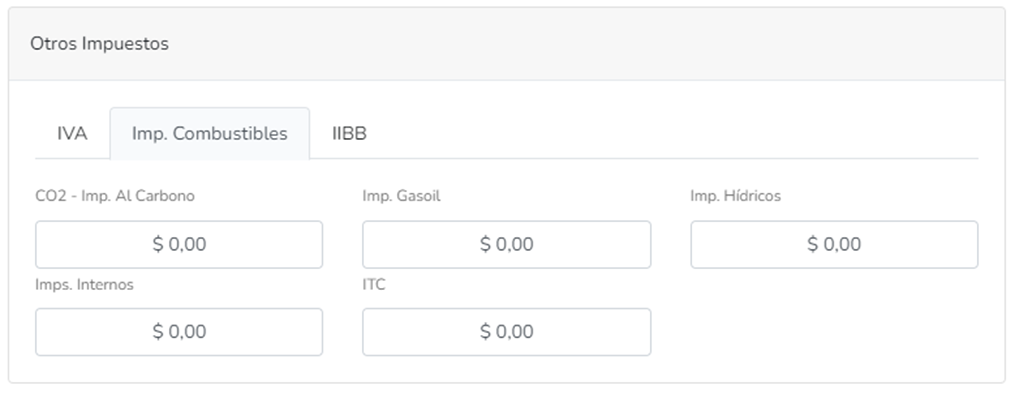Click the 0,00 value in the ITC field
Viewport: 1015px width, 394px height.
pyautogui.click(x=515, y=332)
